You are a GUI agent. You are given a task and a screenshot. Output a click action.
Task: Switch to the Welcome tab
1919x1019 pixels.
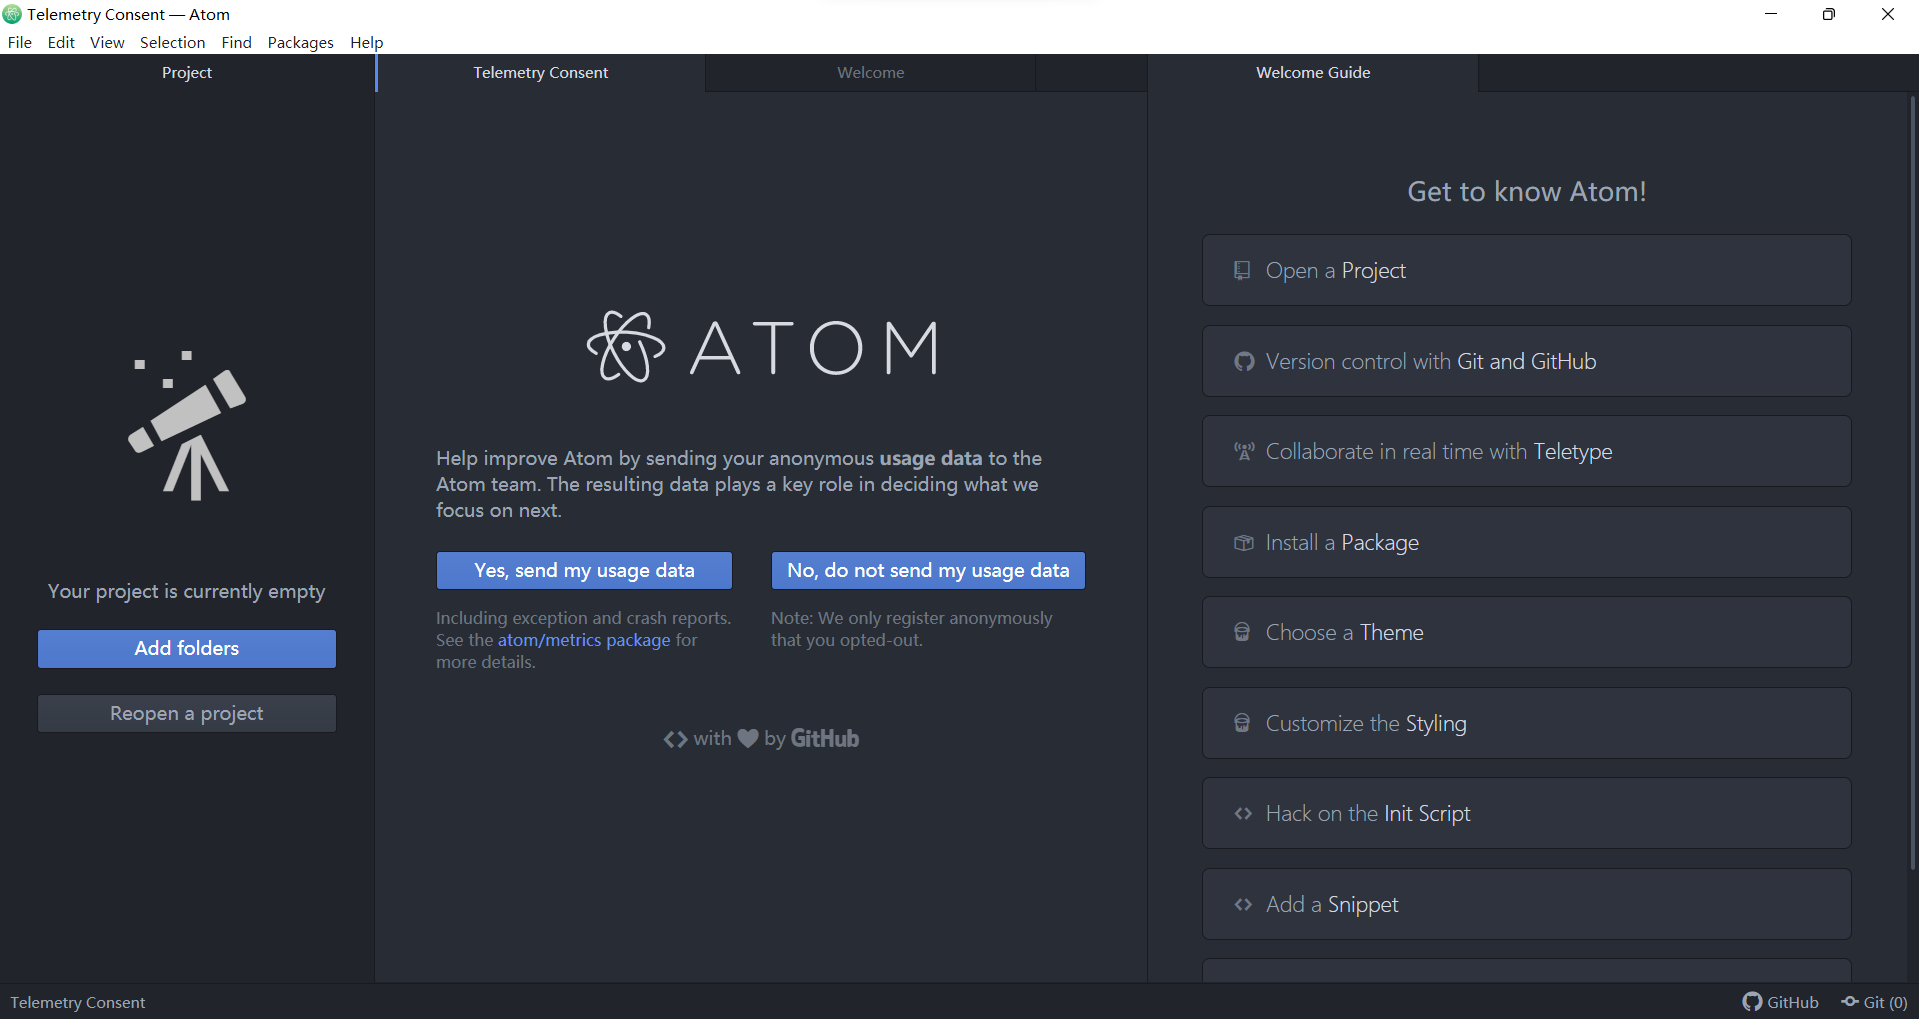870,72
